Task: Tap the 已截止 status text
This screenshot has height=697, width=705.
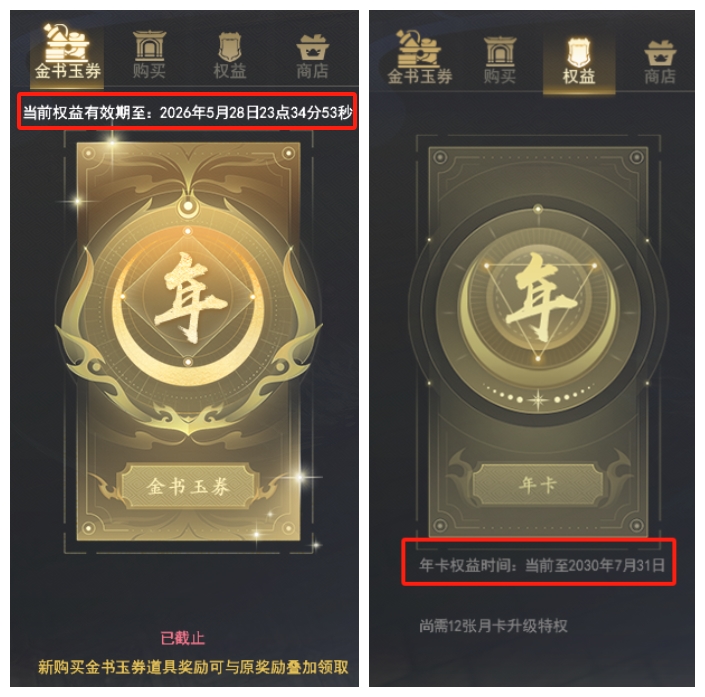Action: (x=183, y=638)
